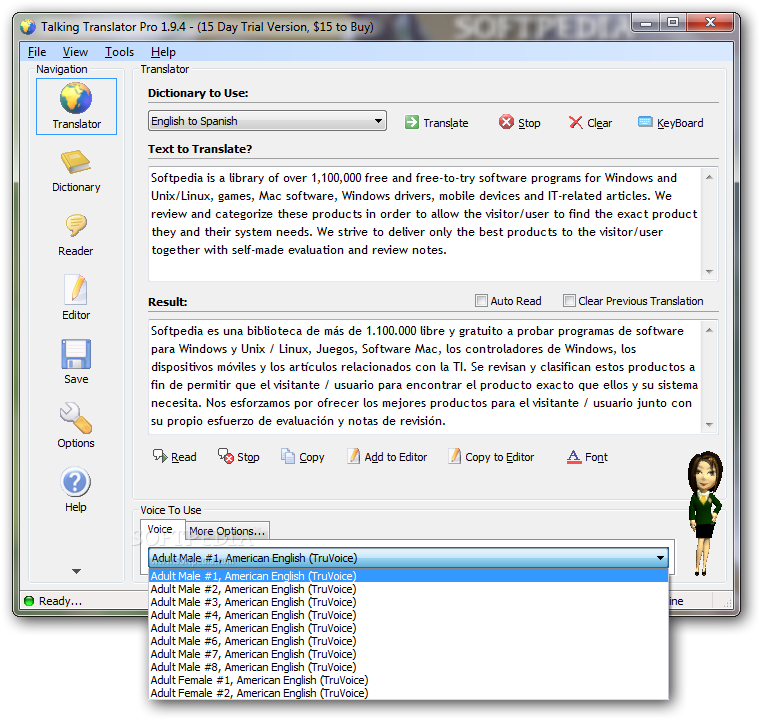The height and width of the screenshot is (720, 761).
Task: Click scroll up arrow in Text to Translate
Action: click(x=709, y=177)
